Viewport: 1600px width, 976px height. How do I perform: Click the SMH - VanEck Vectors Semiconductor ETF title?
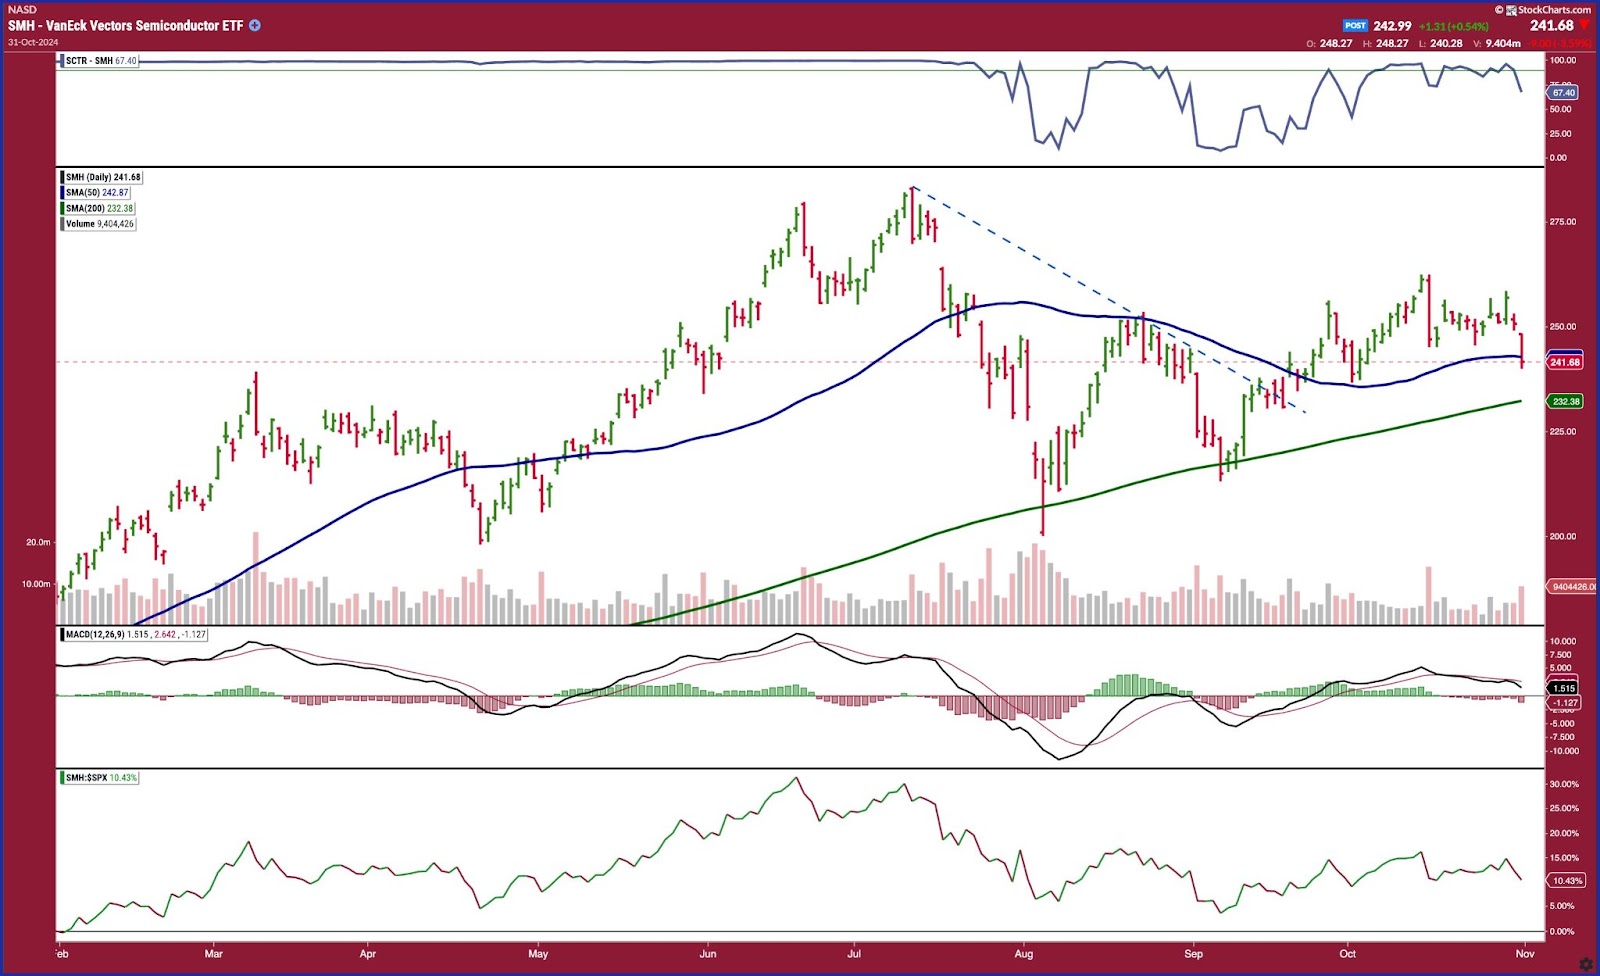pos(126,25)
